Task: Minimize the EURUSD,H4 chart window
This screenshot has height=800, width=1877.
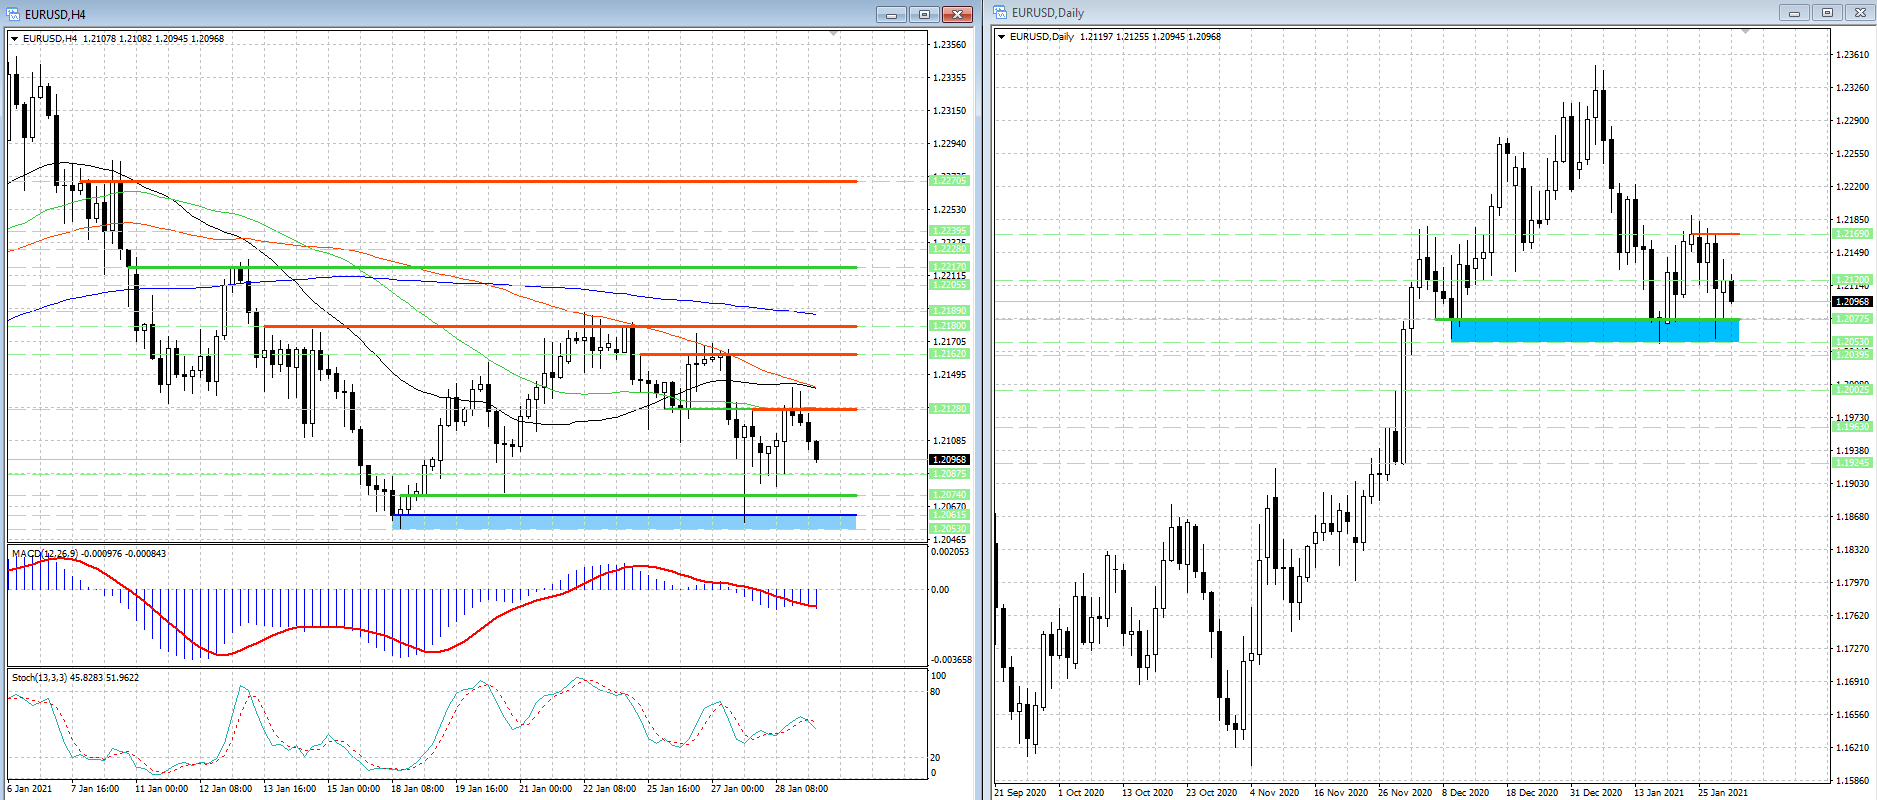Action: coord(891,14)
